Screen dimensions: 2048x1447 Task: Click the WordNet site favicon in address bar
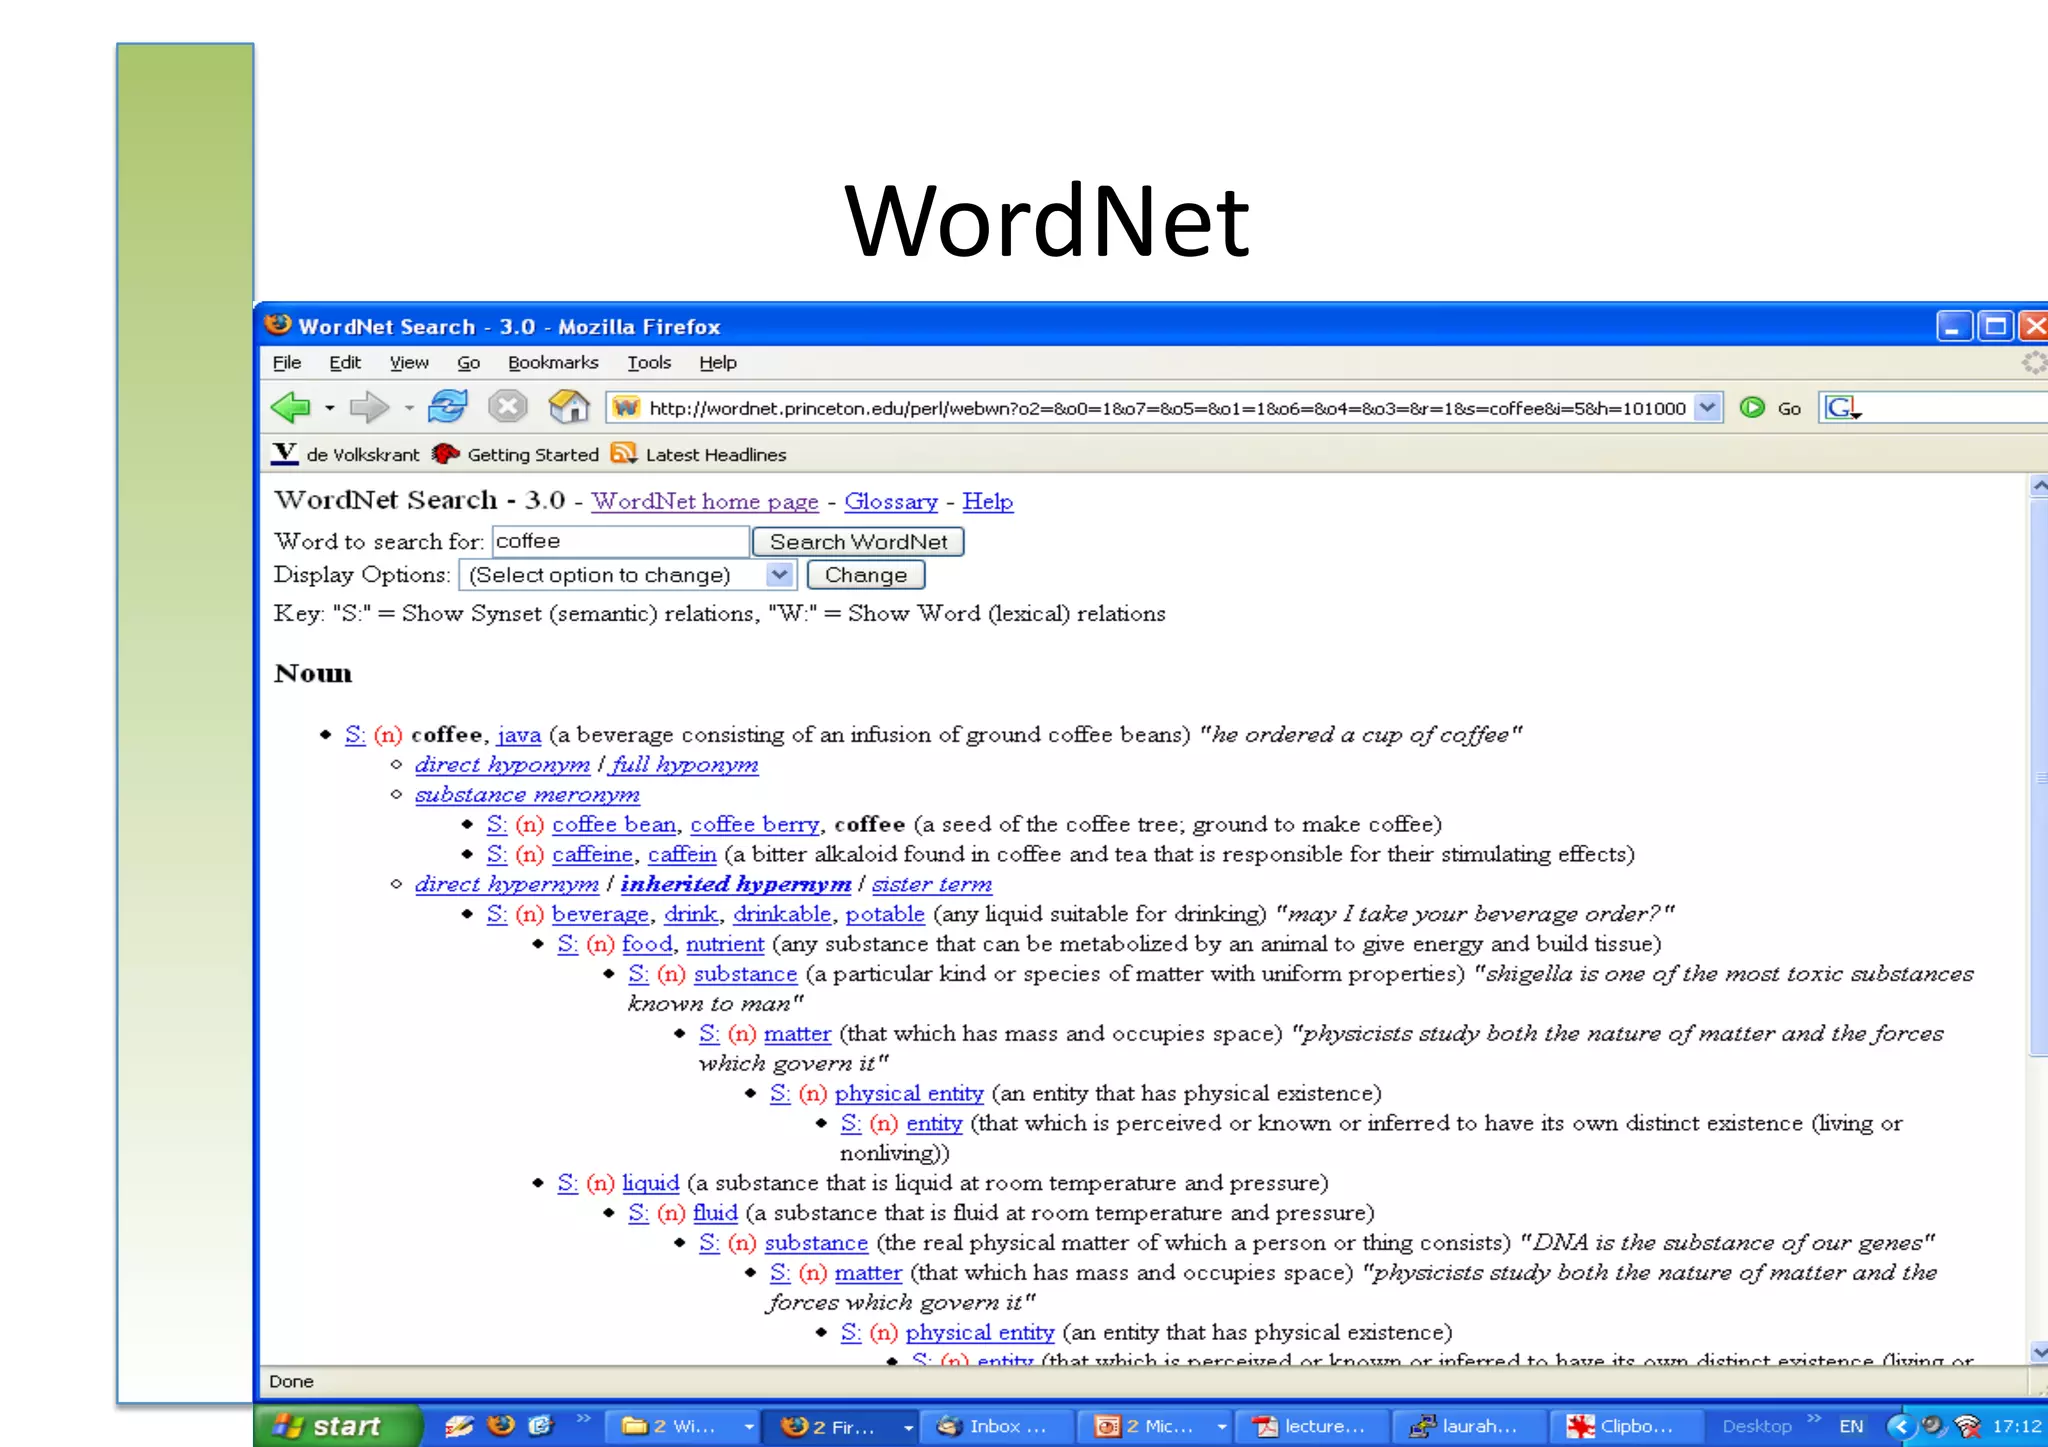[626, 408]
